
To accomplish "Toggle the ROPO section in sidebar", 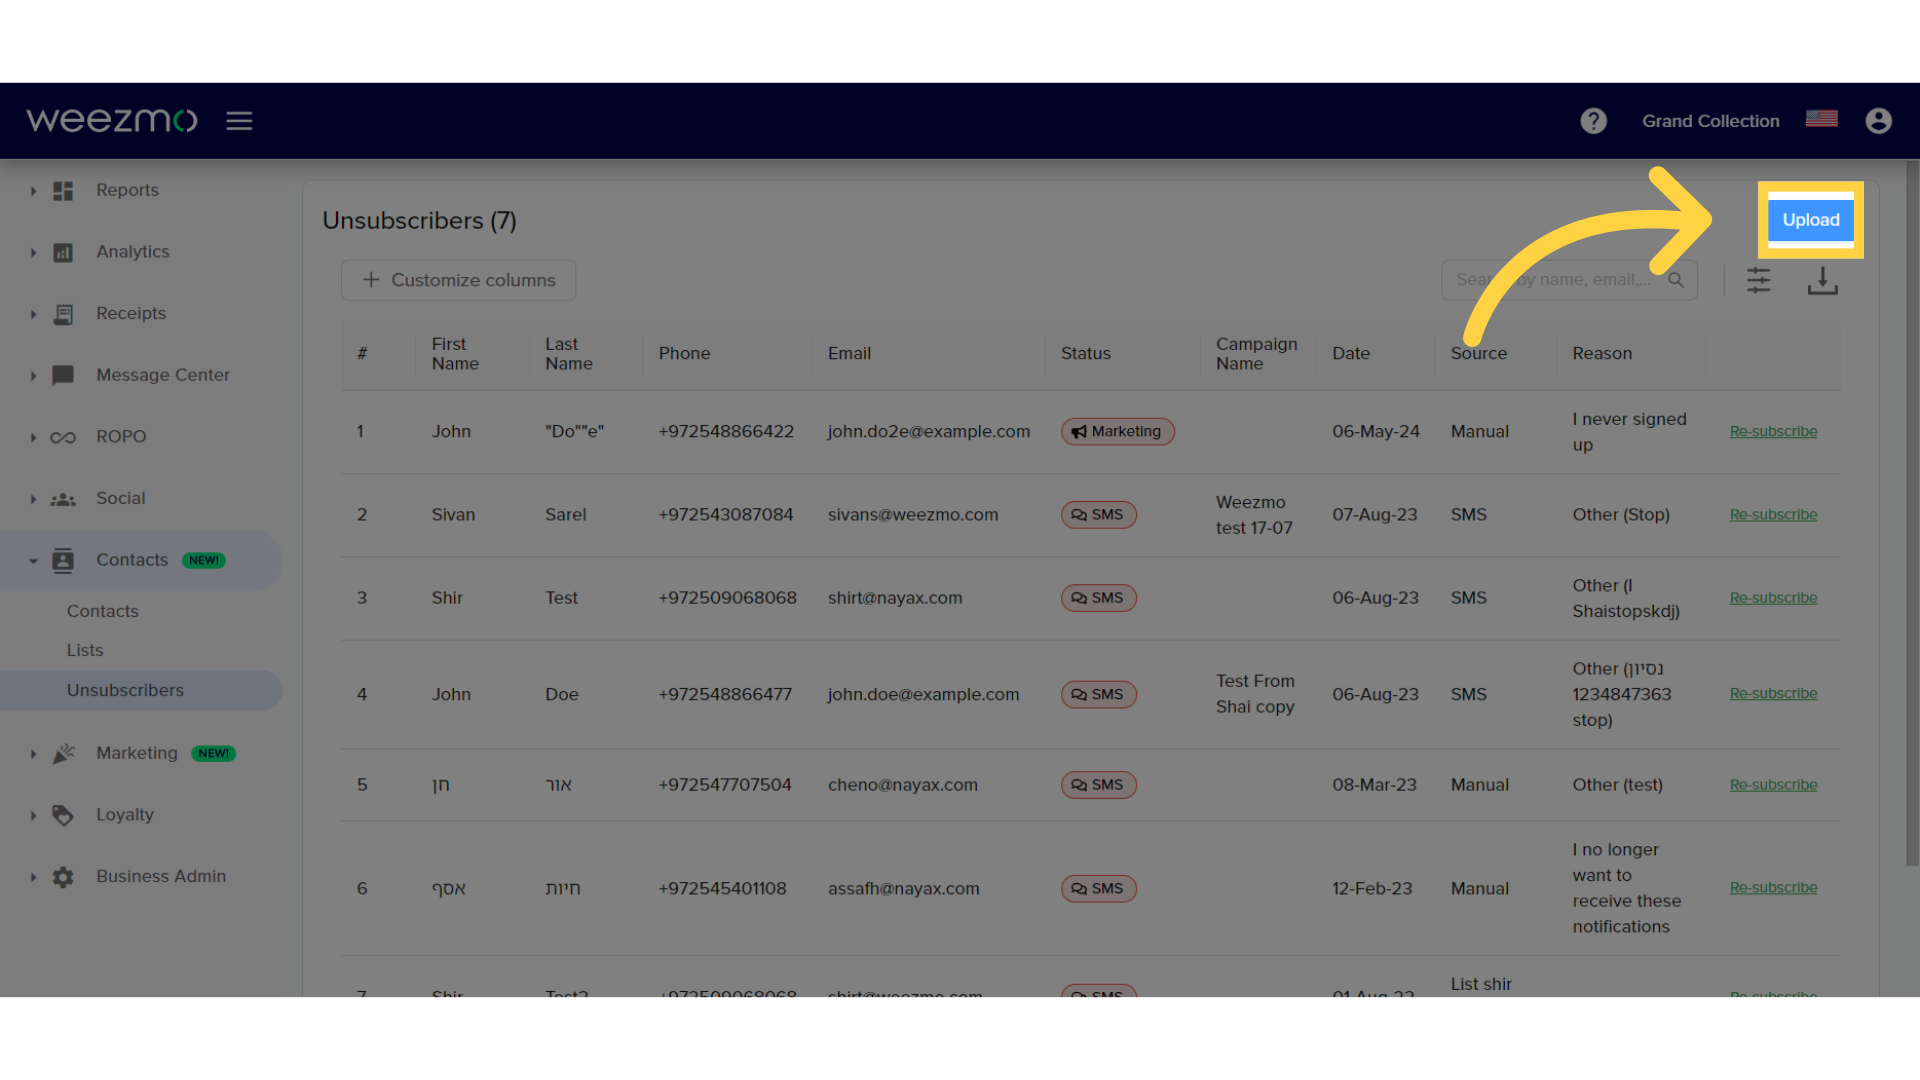I will 34,436.
